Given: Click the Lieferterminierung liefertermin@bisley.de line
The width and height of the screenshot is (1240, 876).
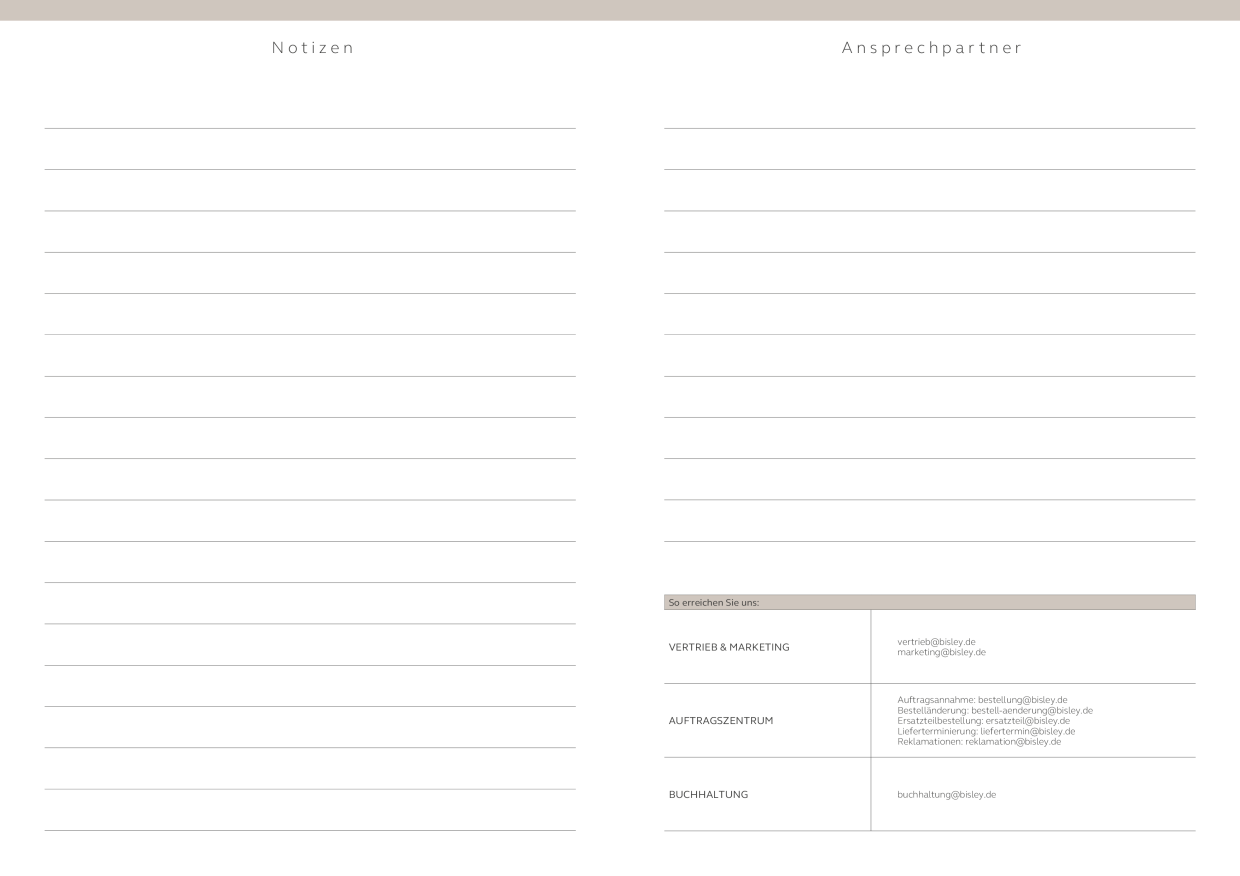Looking at the screenshot, I should coord(986,731).
